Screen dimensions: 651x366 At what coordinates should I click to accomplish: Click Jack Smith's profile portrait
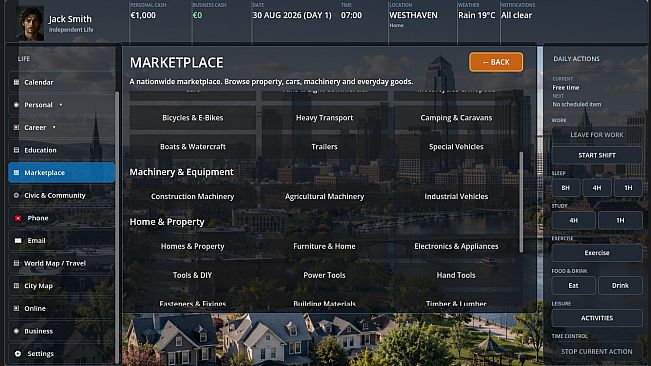coord(30,23)
